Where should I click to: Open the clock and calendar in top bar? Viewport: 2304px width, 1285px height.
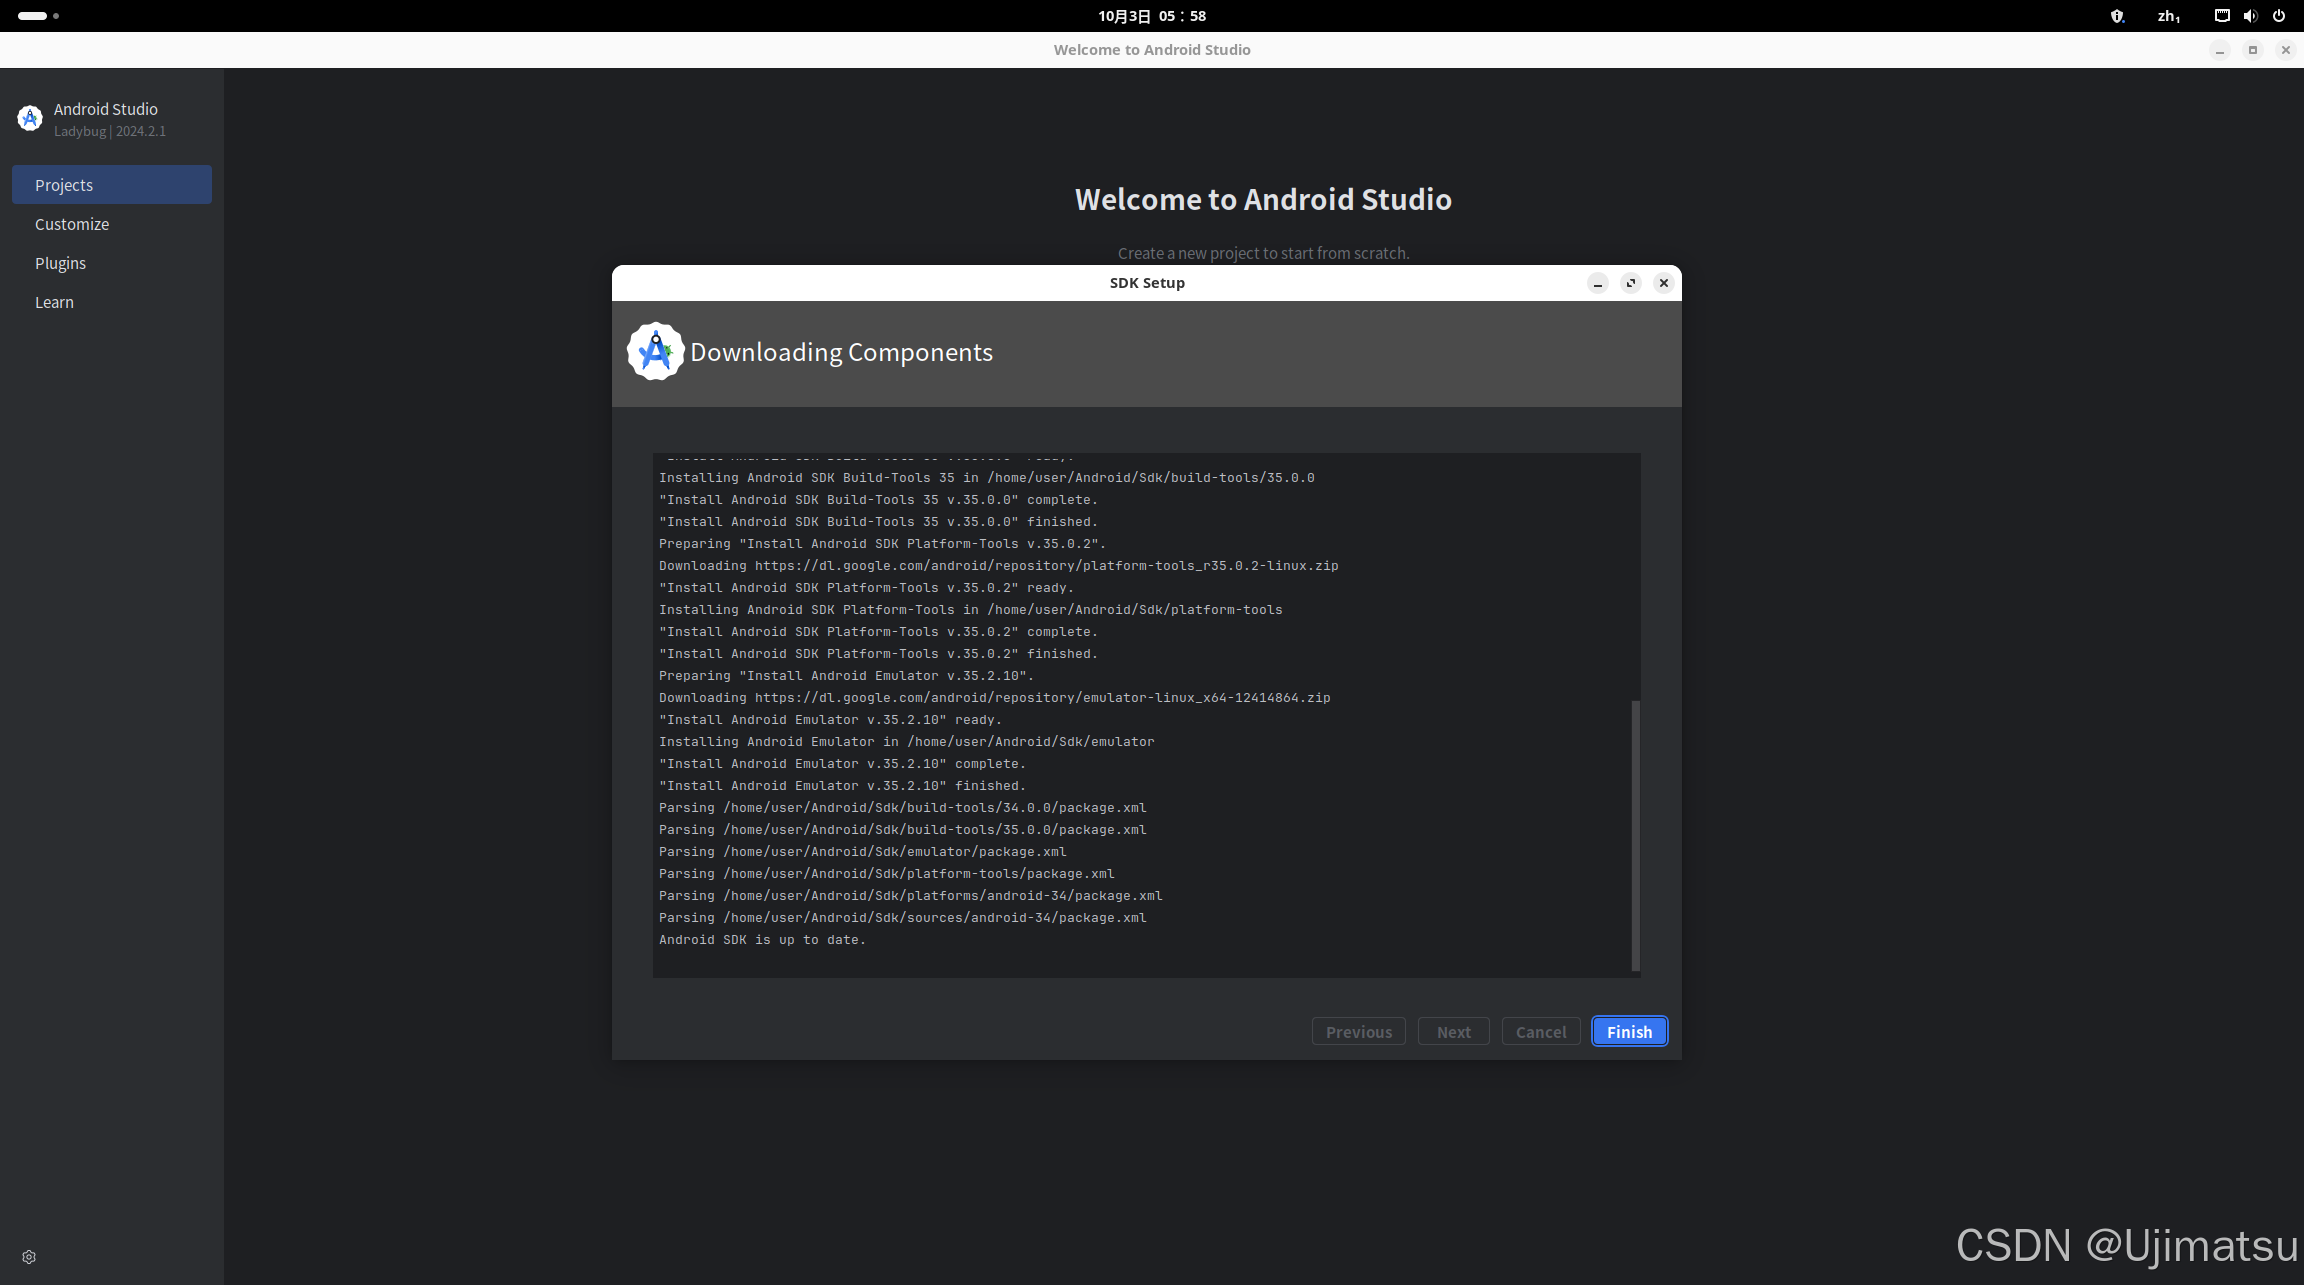(x=1152, y=16)
